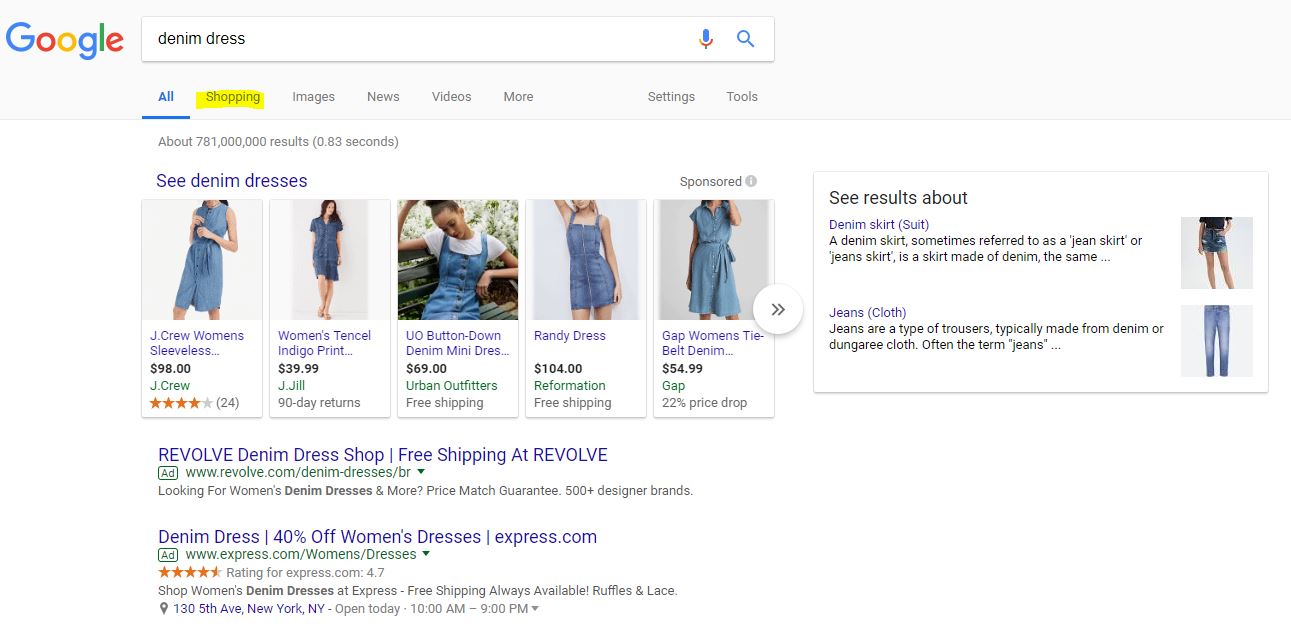Click Gap seller name under $54.99
Image resolution: width=1291 pixels, height=636 pixels.
pos(674,386)
